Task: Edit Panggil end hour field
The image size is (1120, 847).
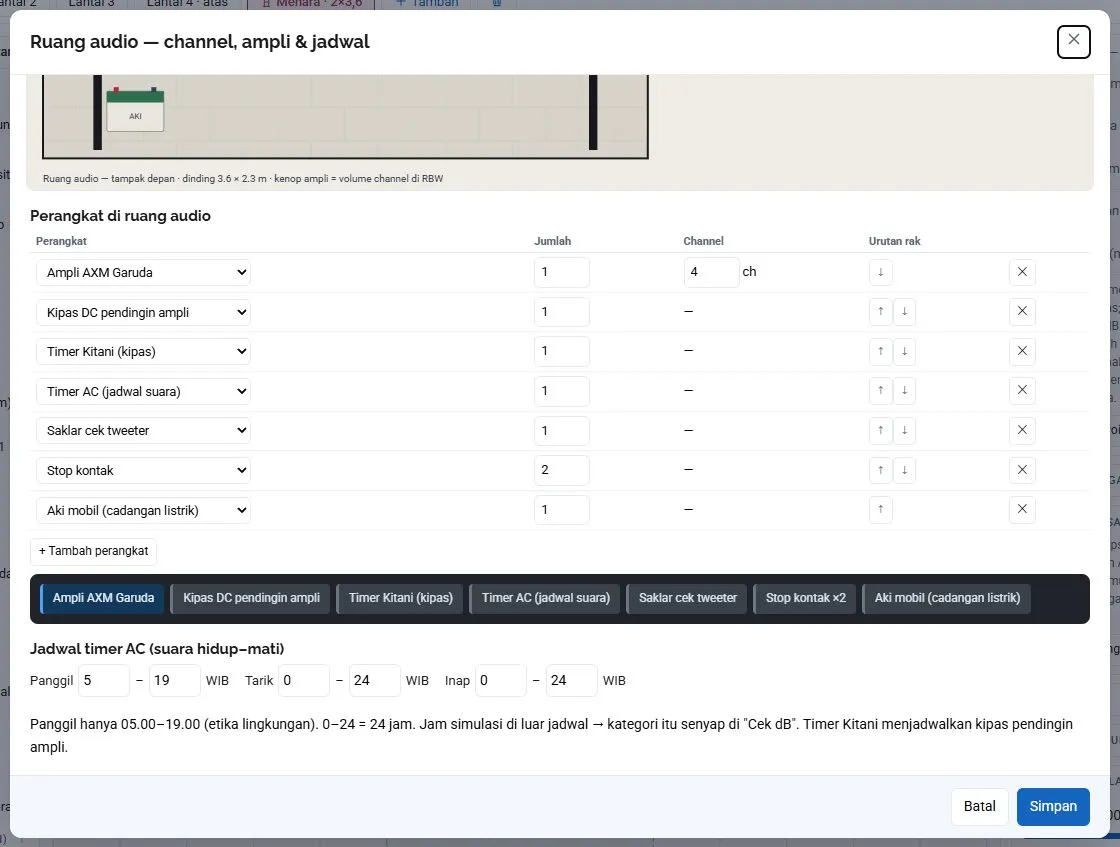Action: [174, 681]
